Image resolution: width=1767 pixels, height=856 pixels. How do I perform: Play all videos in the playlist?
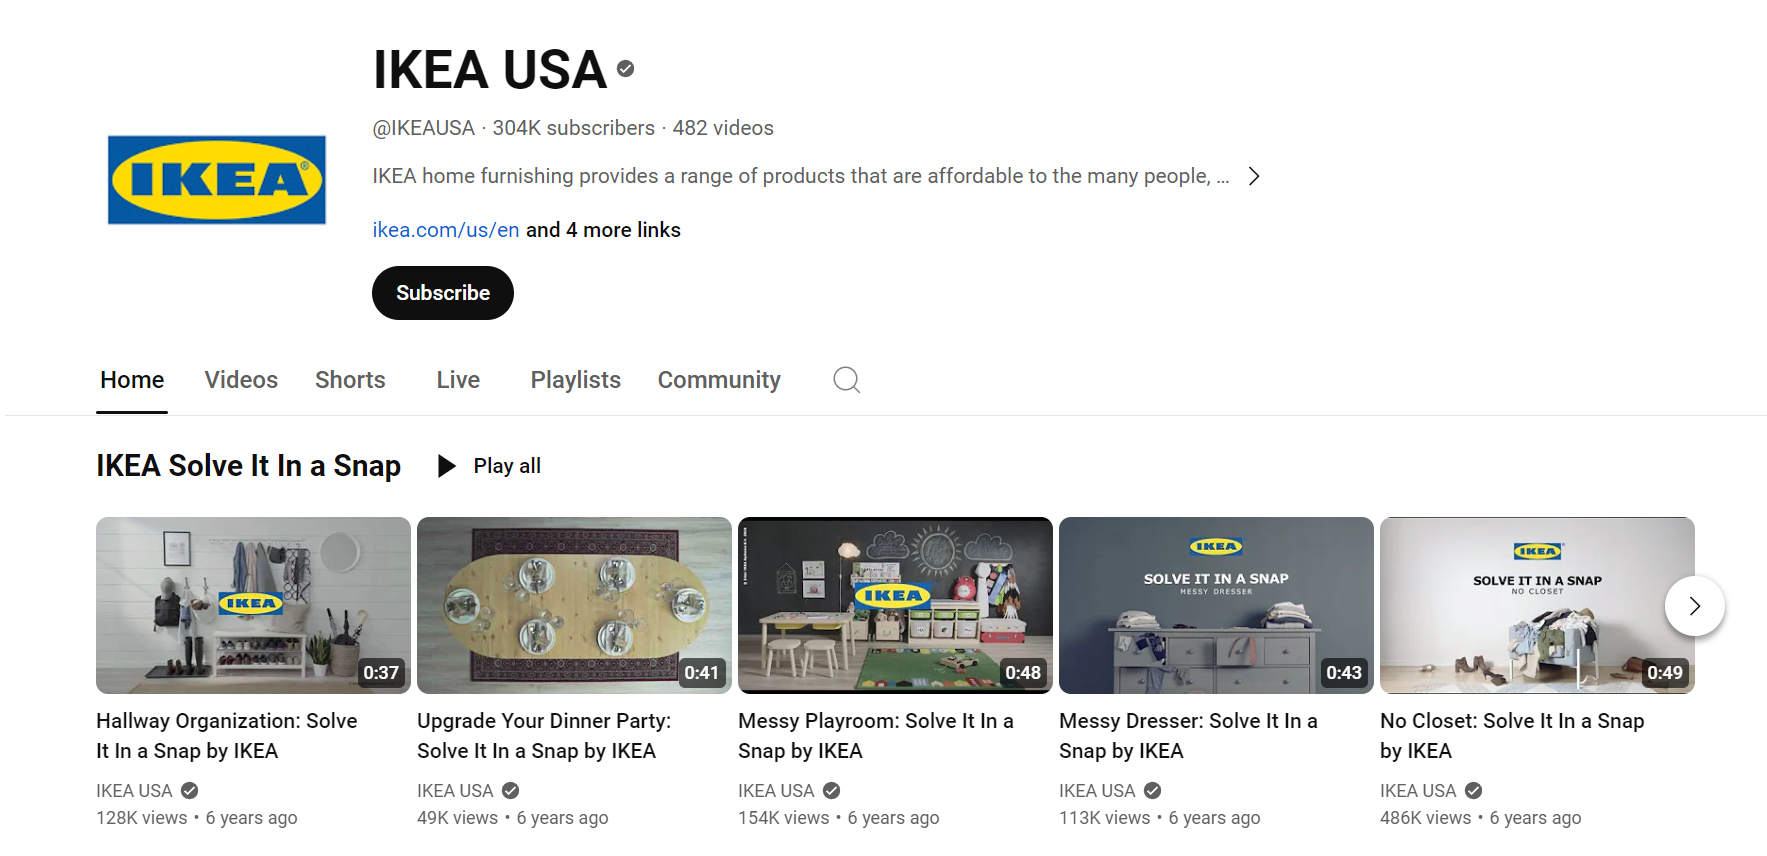(490, 466)
